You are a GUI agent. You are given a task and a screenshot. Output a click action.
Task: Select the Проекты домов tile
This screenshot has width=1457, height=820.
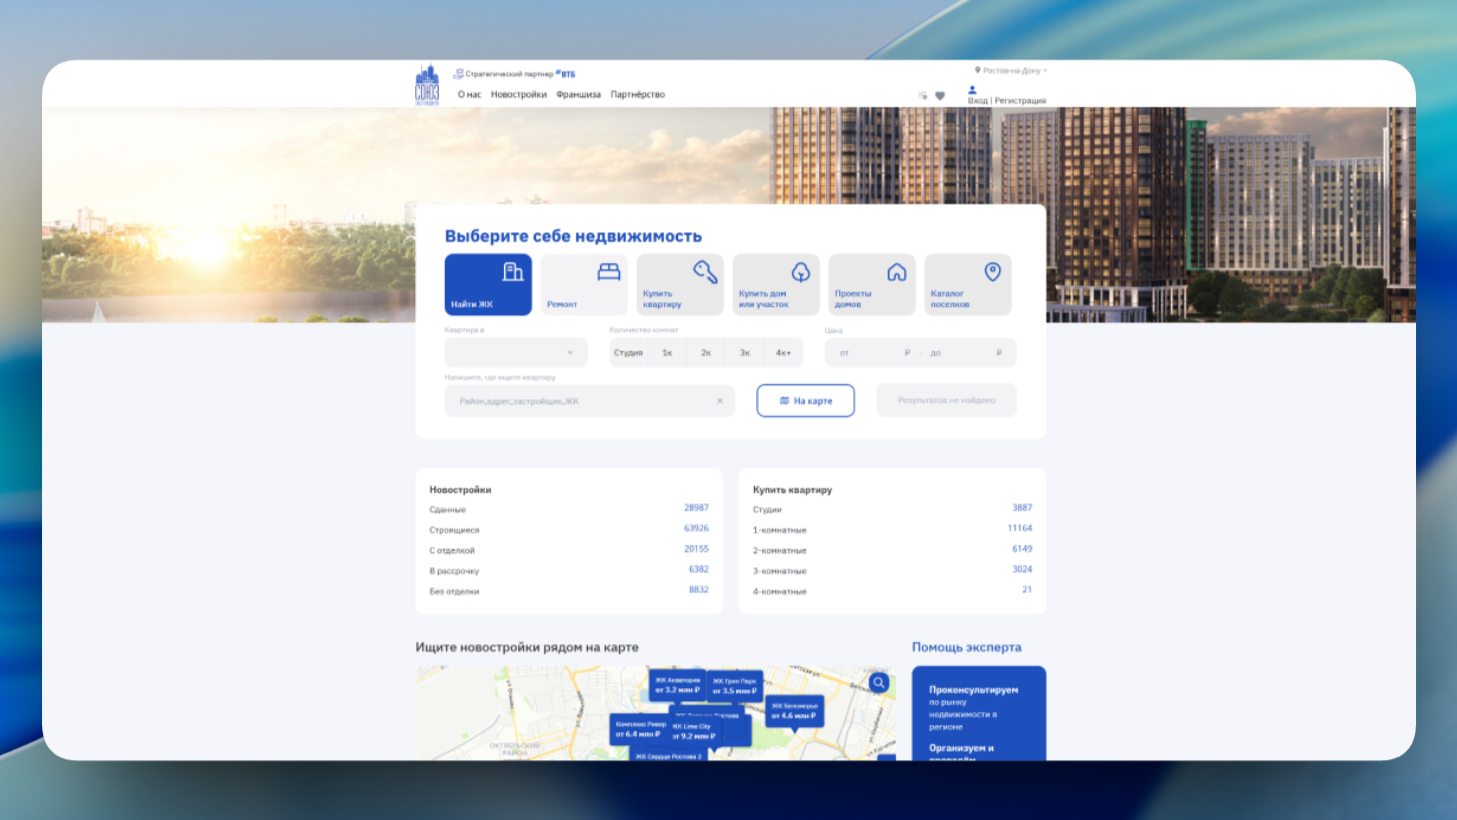coord(872,284)
